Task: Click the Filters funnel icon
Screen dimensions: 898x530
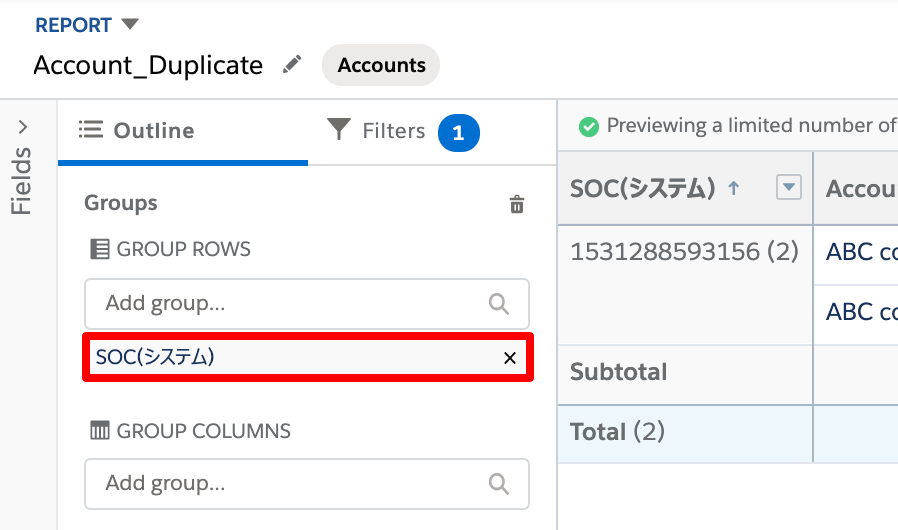Action: (338, 129)
